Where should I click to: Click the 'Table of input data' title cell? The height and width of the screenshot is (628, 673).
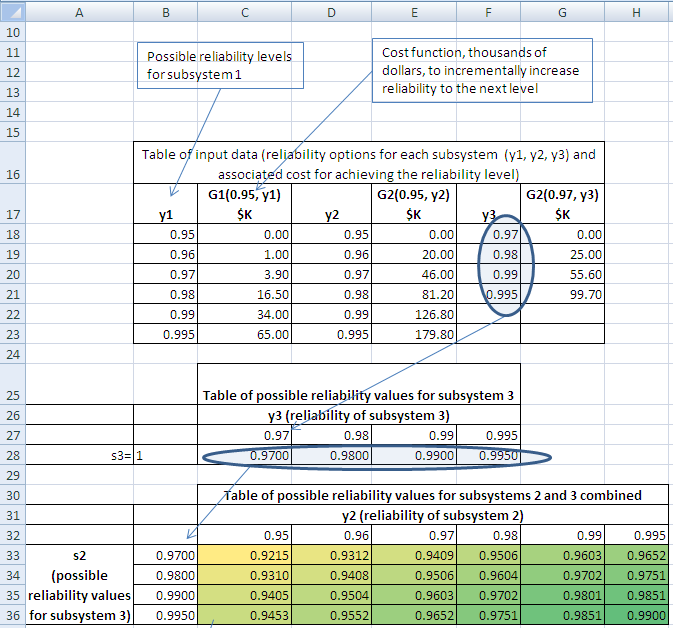pyautogui.click(x=369, y=163)
